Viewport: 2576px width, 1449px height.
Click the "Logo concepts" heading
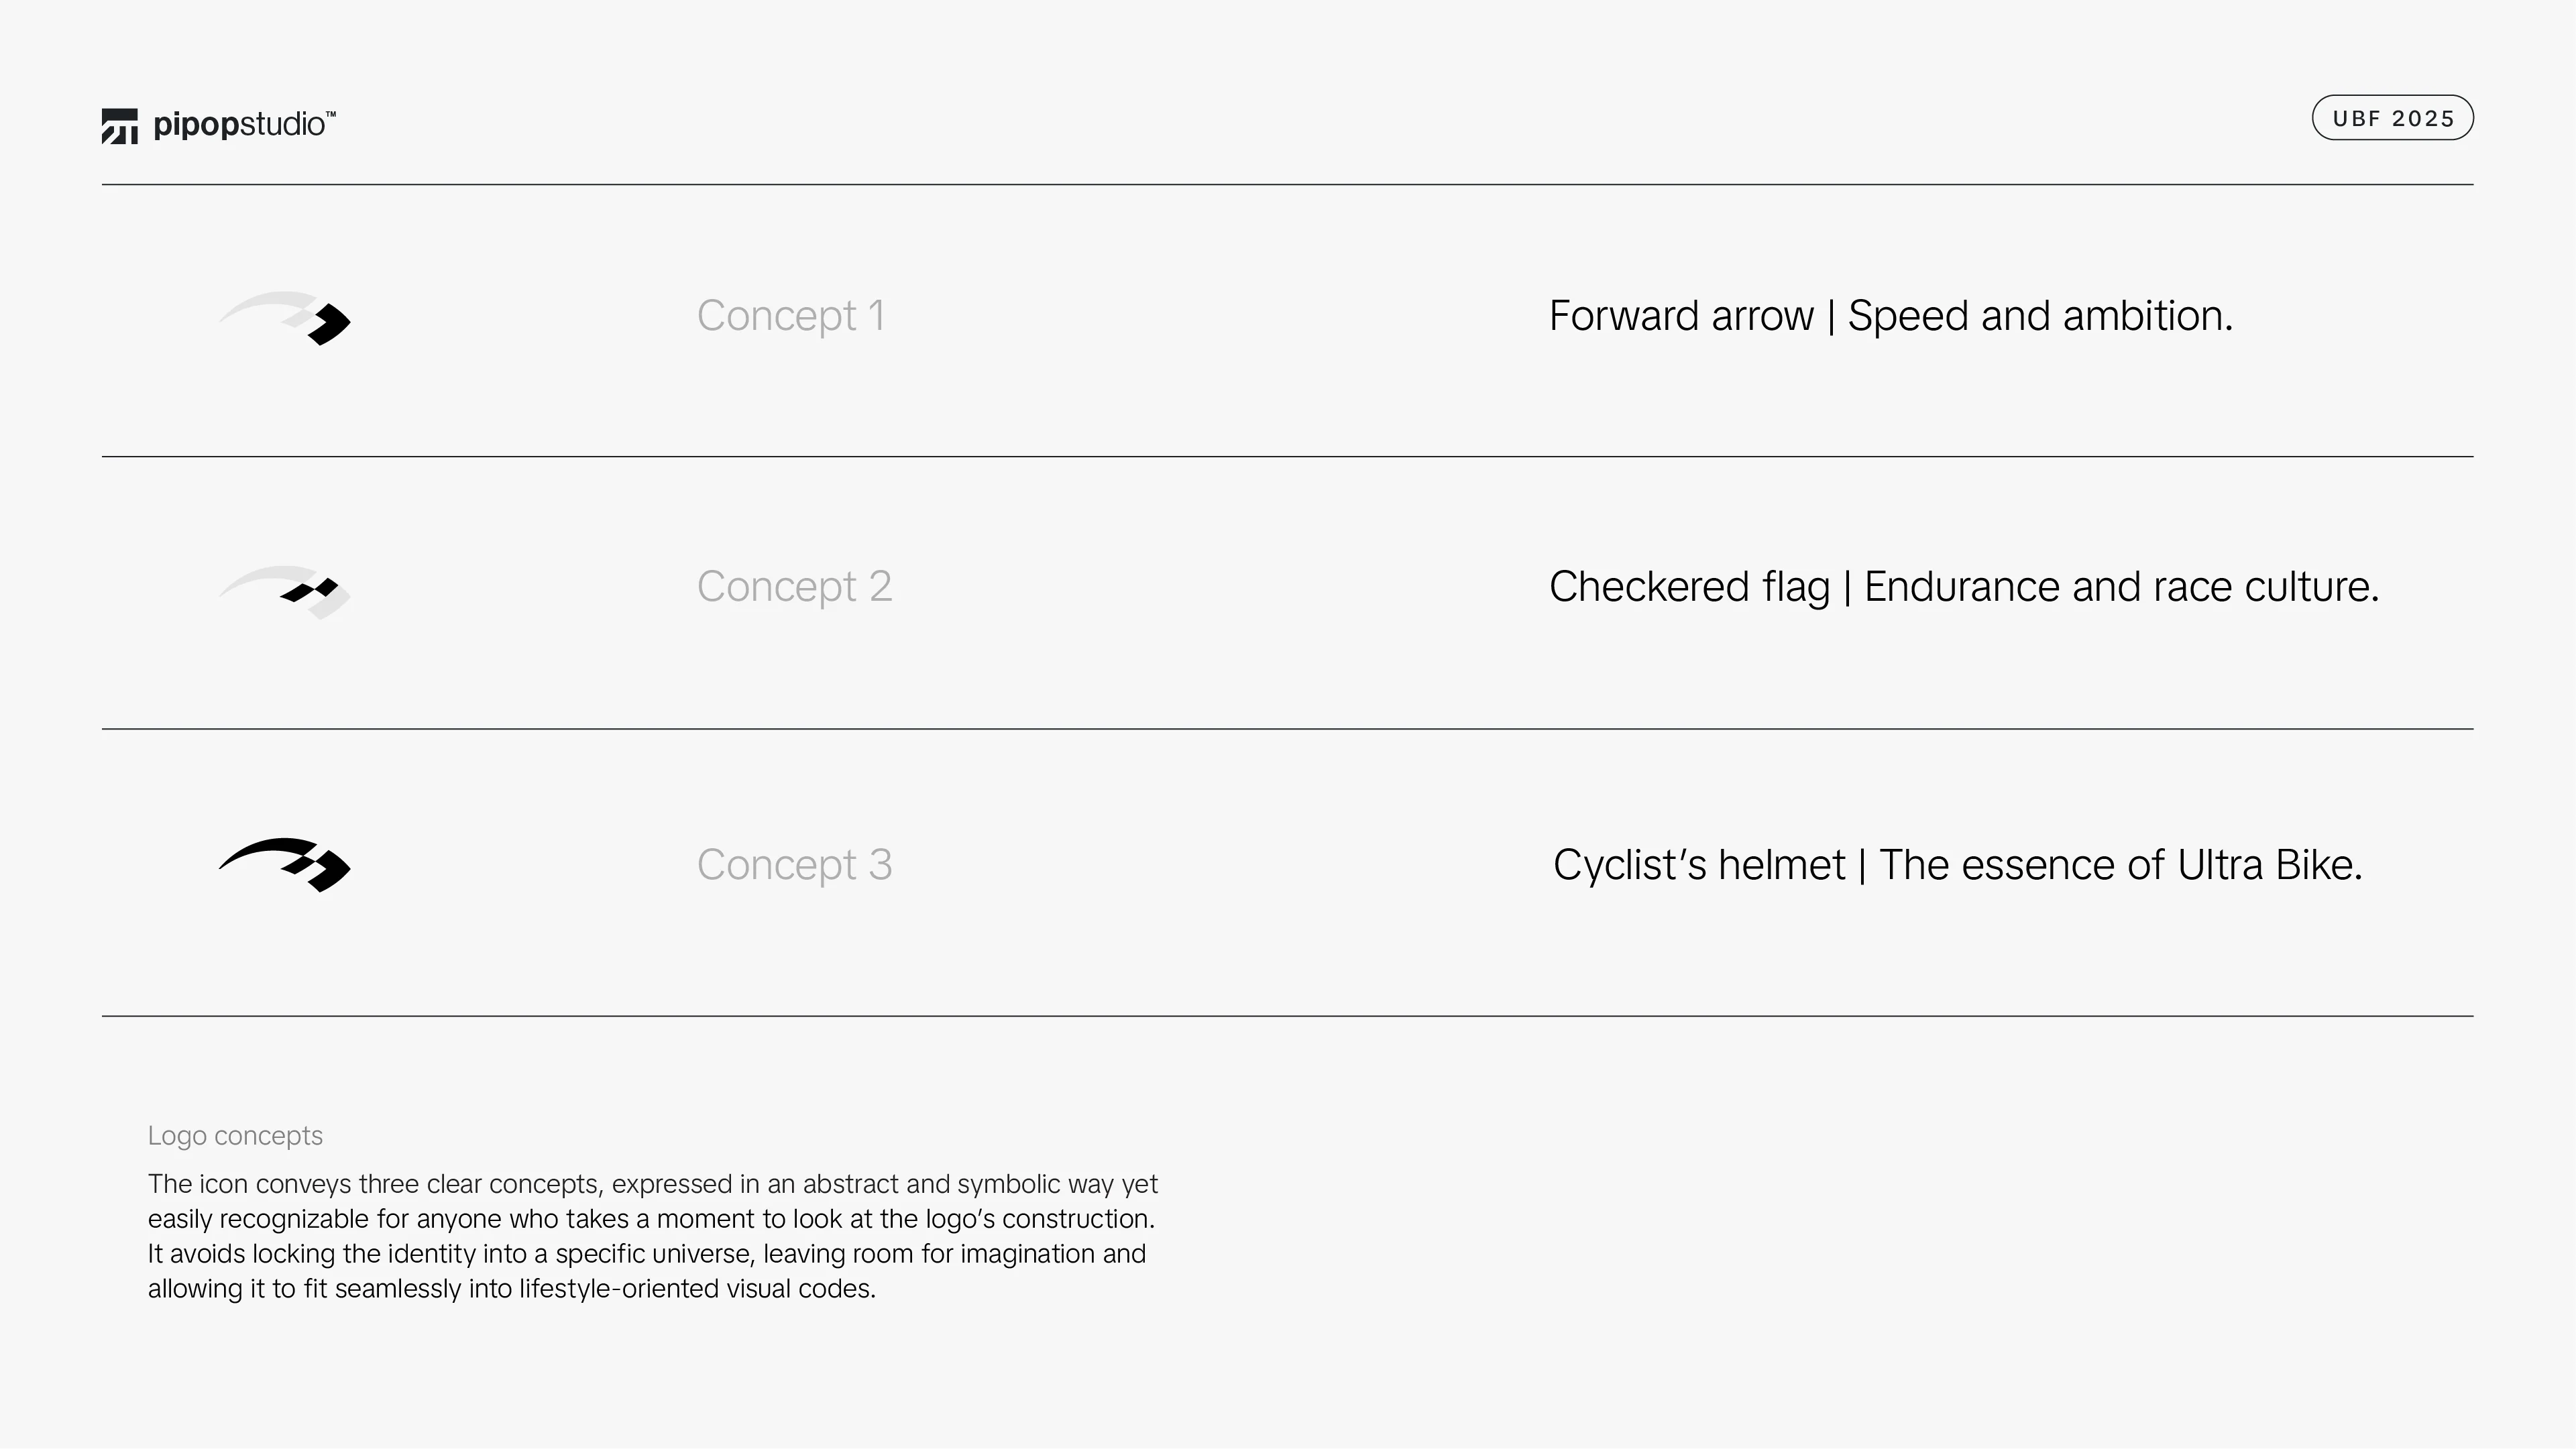pyautogui.click(x=235, y=1136)
